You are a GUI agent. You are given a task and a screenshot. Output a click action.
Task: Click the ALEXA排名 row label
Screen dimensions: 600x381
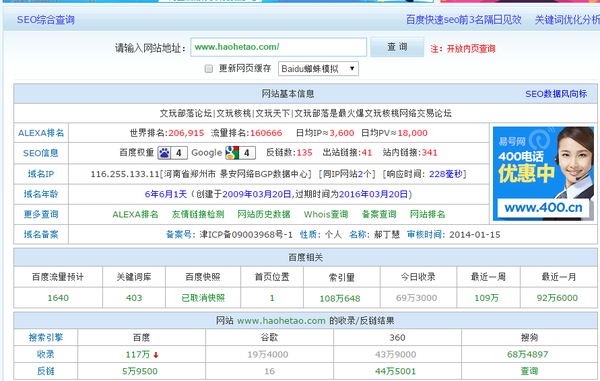41,133
